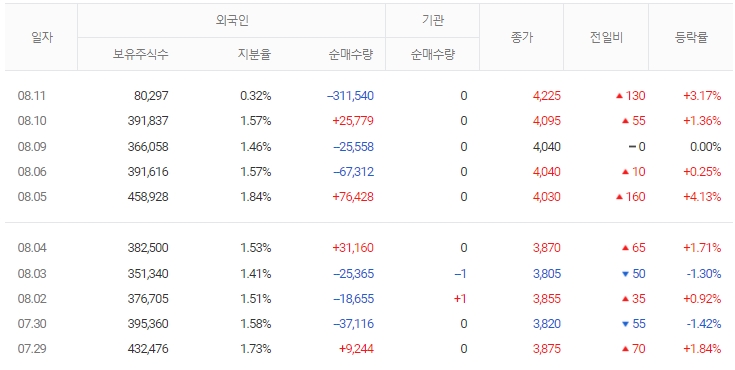The height and width of the screenshot is (370, 735).
Task: Click net volume -18,655
Action: (353, 299)
